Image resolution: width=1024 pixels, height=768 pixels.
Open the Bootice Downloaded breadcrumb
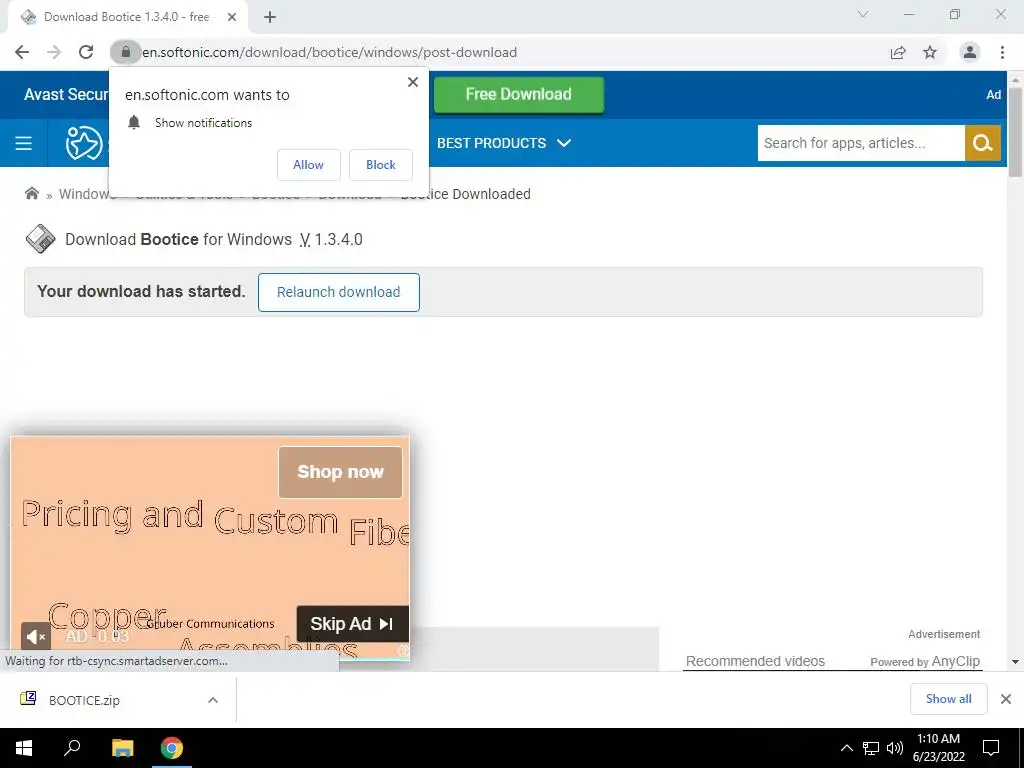465,194
